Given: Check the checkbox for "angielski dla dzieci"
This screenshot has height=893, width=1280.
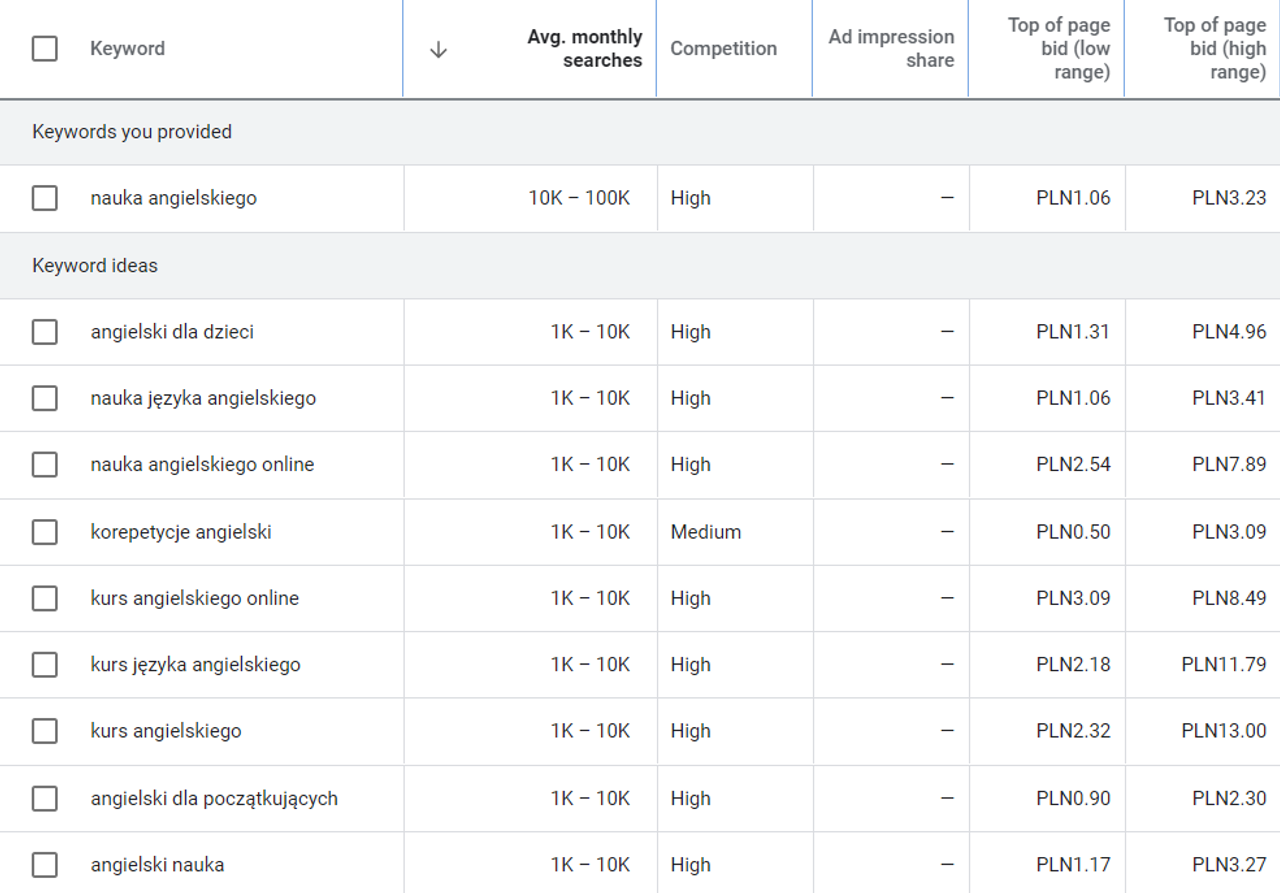Looking at the screenshot, I should click(x=44, y=331).
